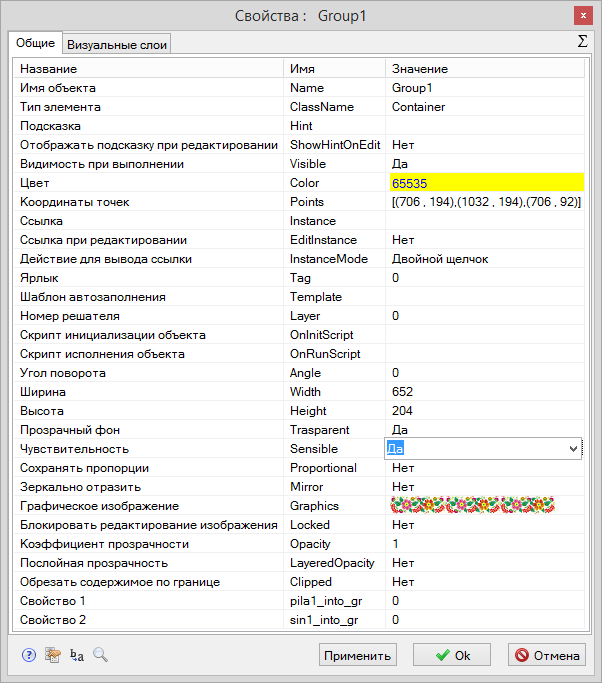602x683 pixels.
Task: Click the Trasparent value Да cell
Action: click(485, 430)
